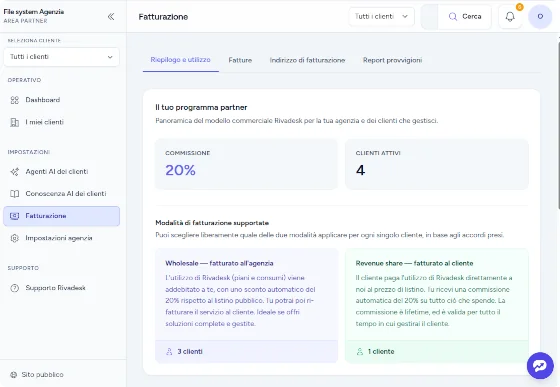560x387 pixels.
Task: Select the Wholesale fatturato all'agenzia card
Action: click(x=246, y=306)
